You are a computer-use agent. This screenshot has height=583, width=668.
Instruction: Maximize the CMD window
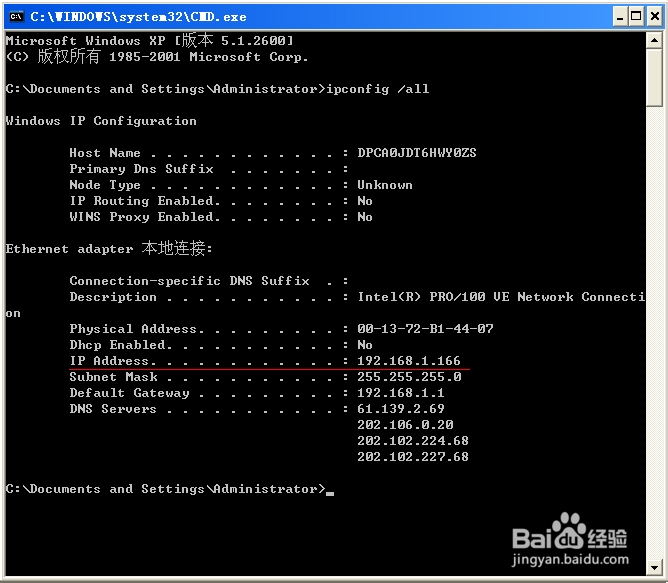point(636,17)
